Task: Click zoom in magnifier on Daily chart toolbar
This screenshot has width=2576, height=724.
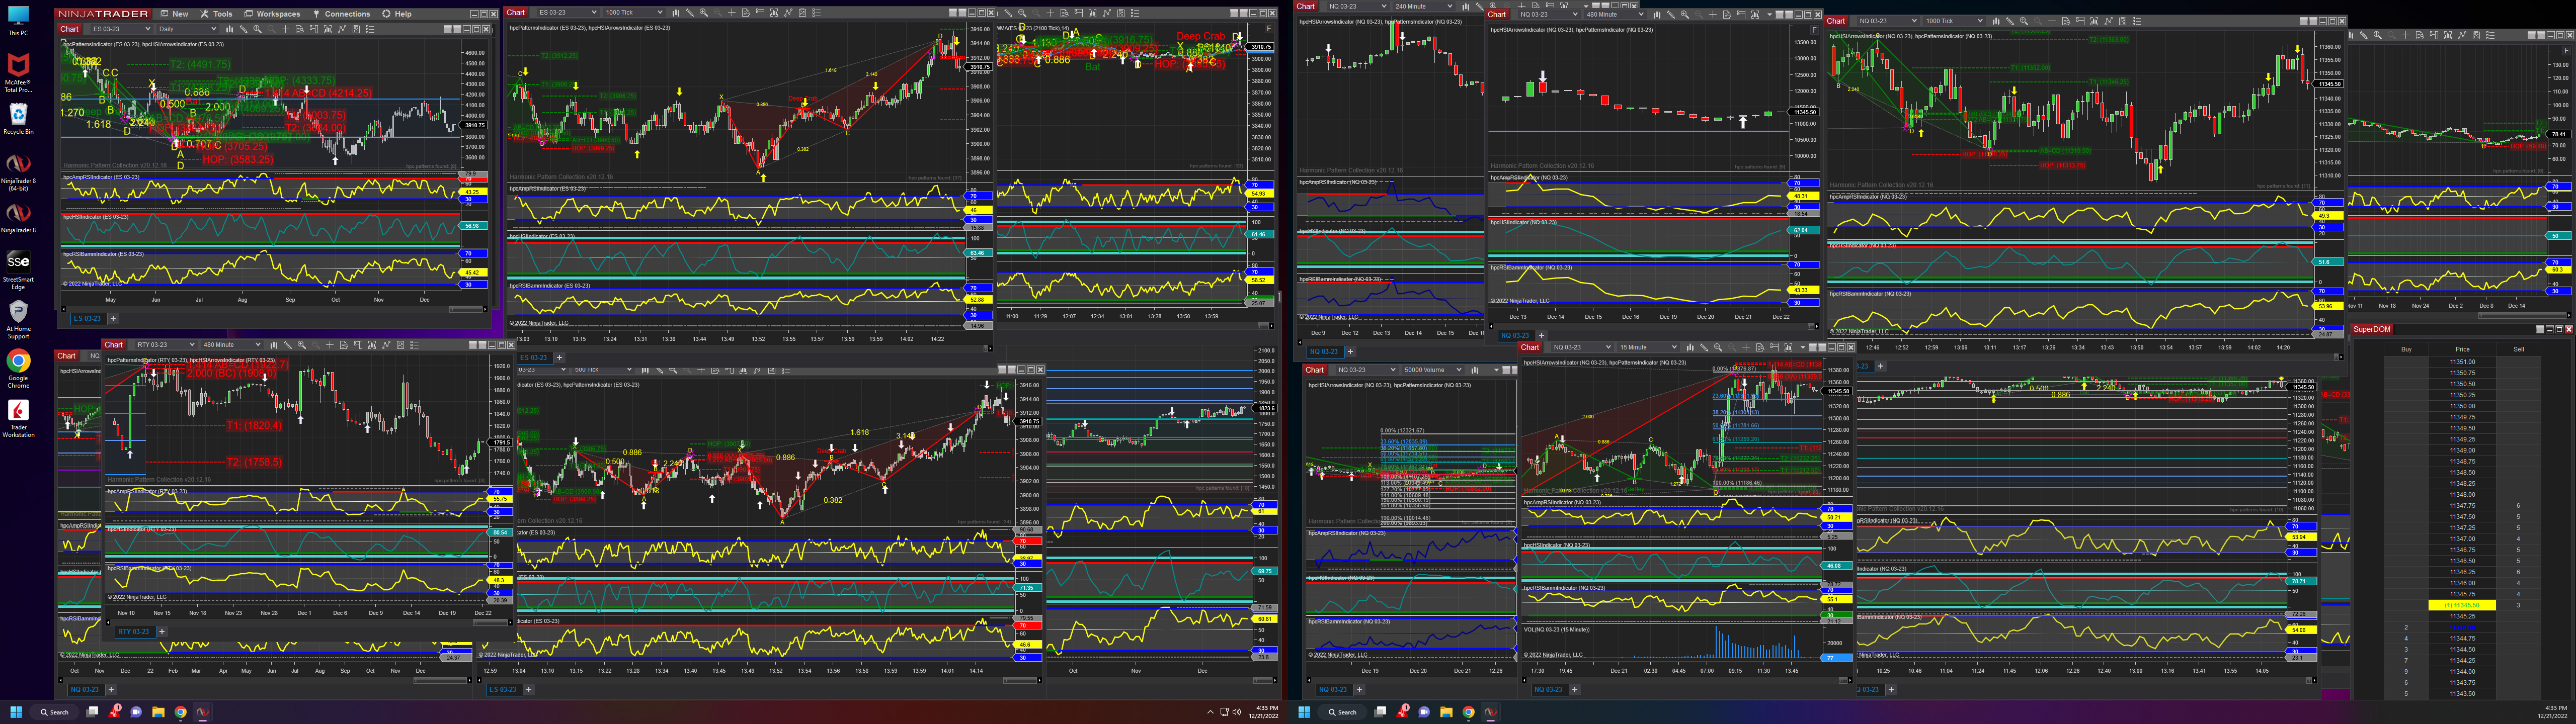Action: tap(258, 29)
